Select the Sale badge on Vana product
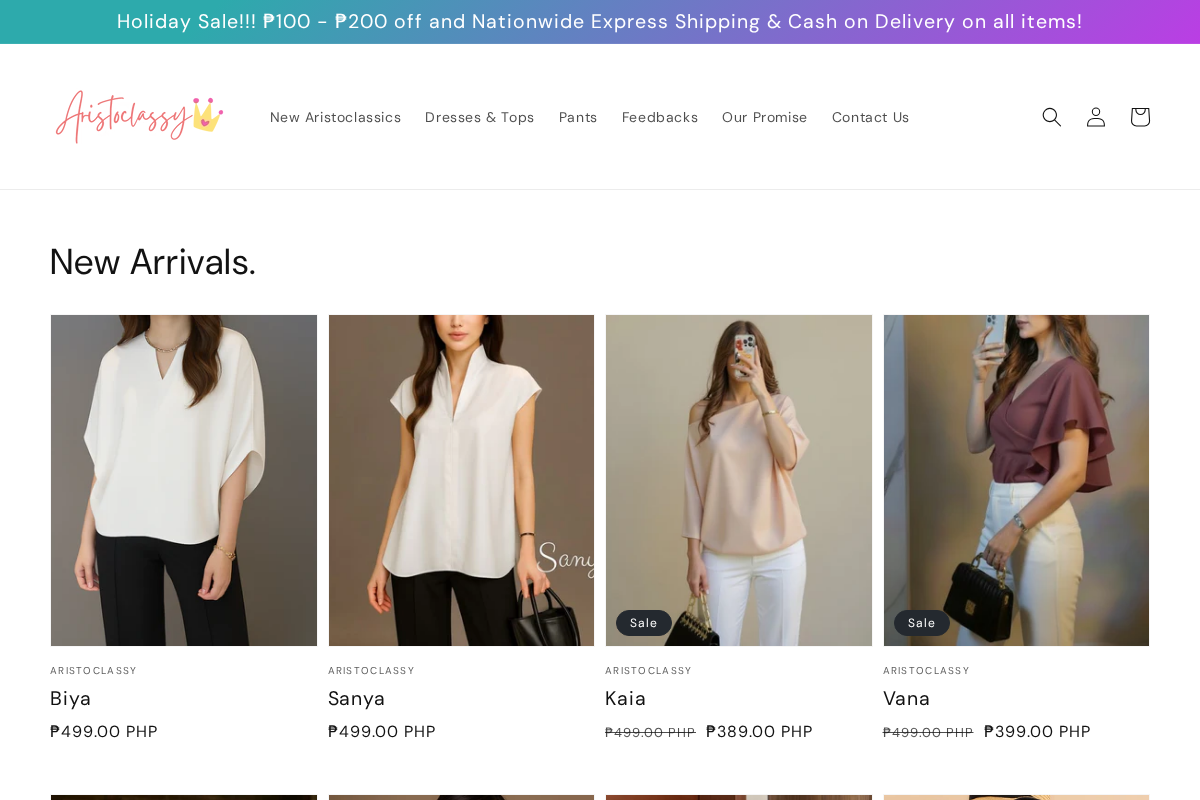 point(921,622)
